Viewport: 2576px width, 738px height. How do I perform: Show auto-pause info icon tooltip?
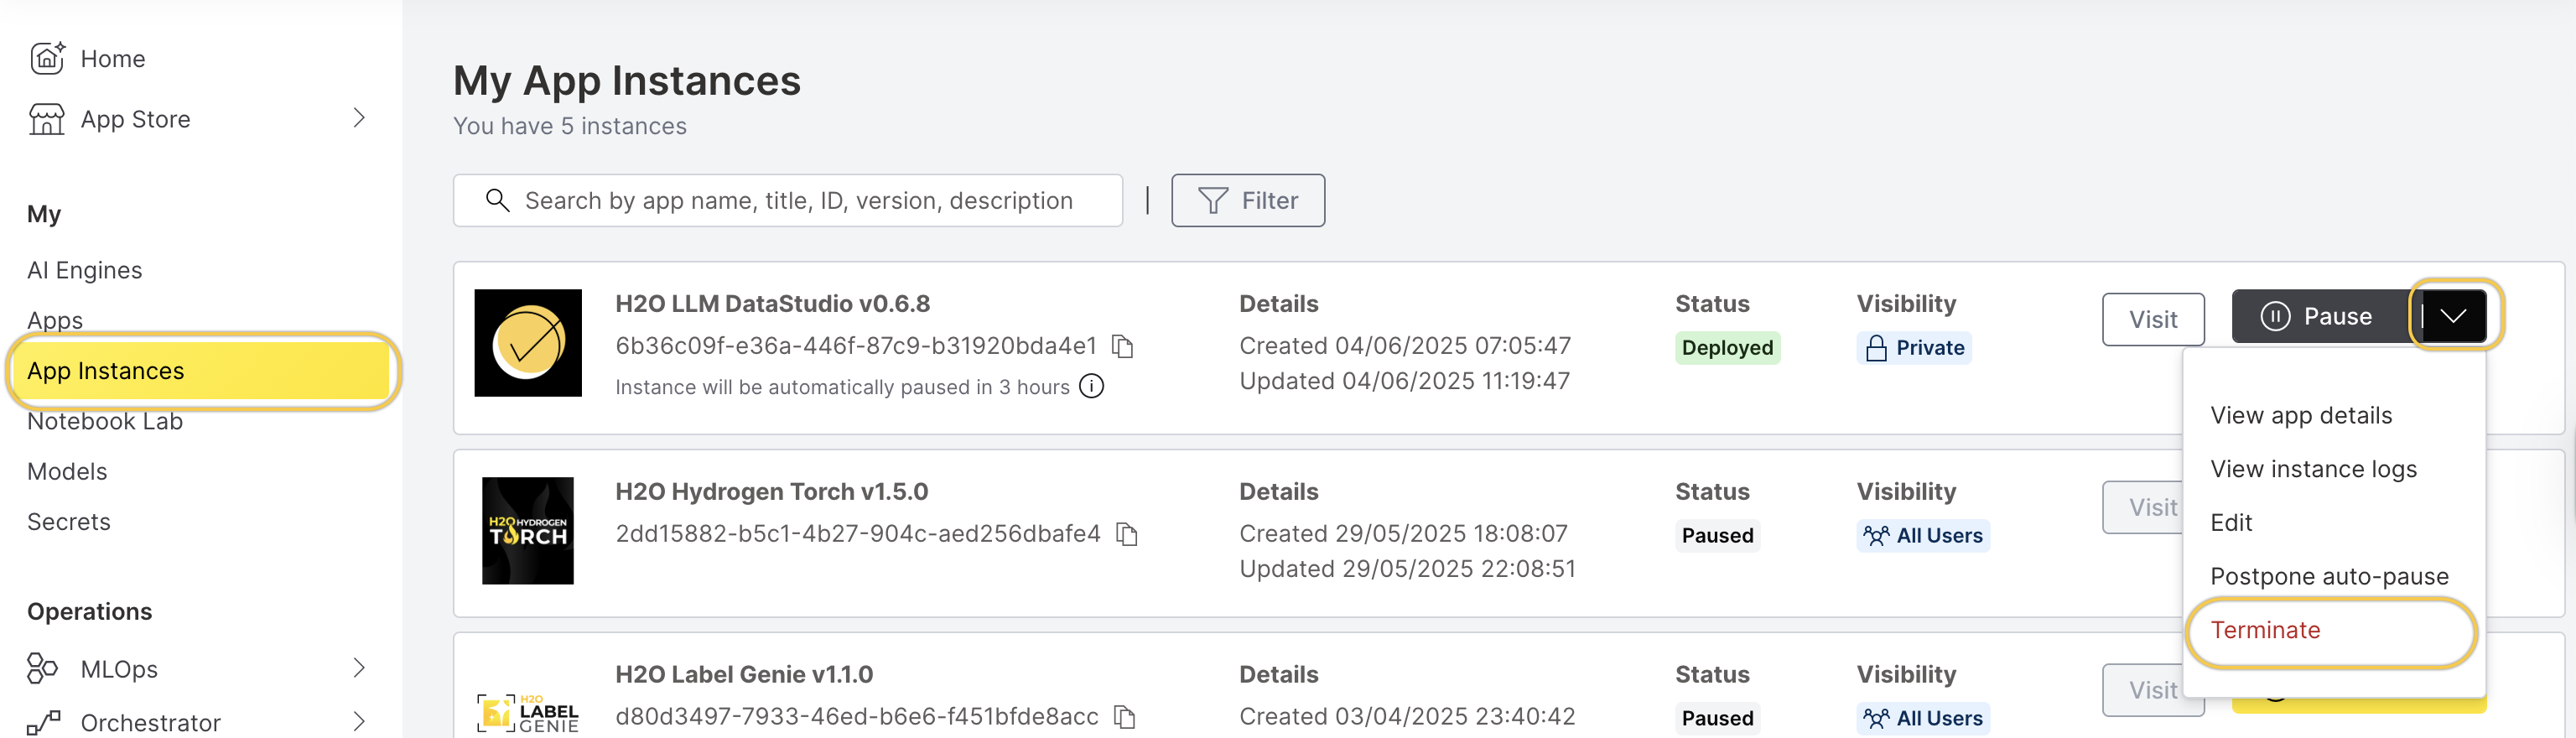(1092, 386)
